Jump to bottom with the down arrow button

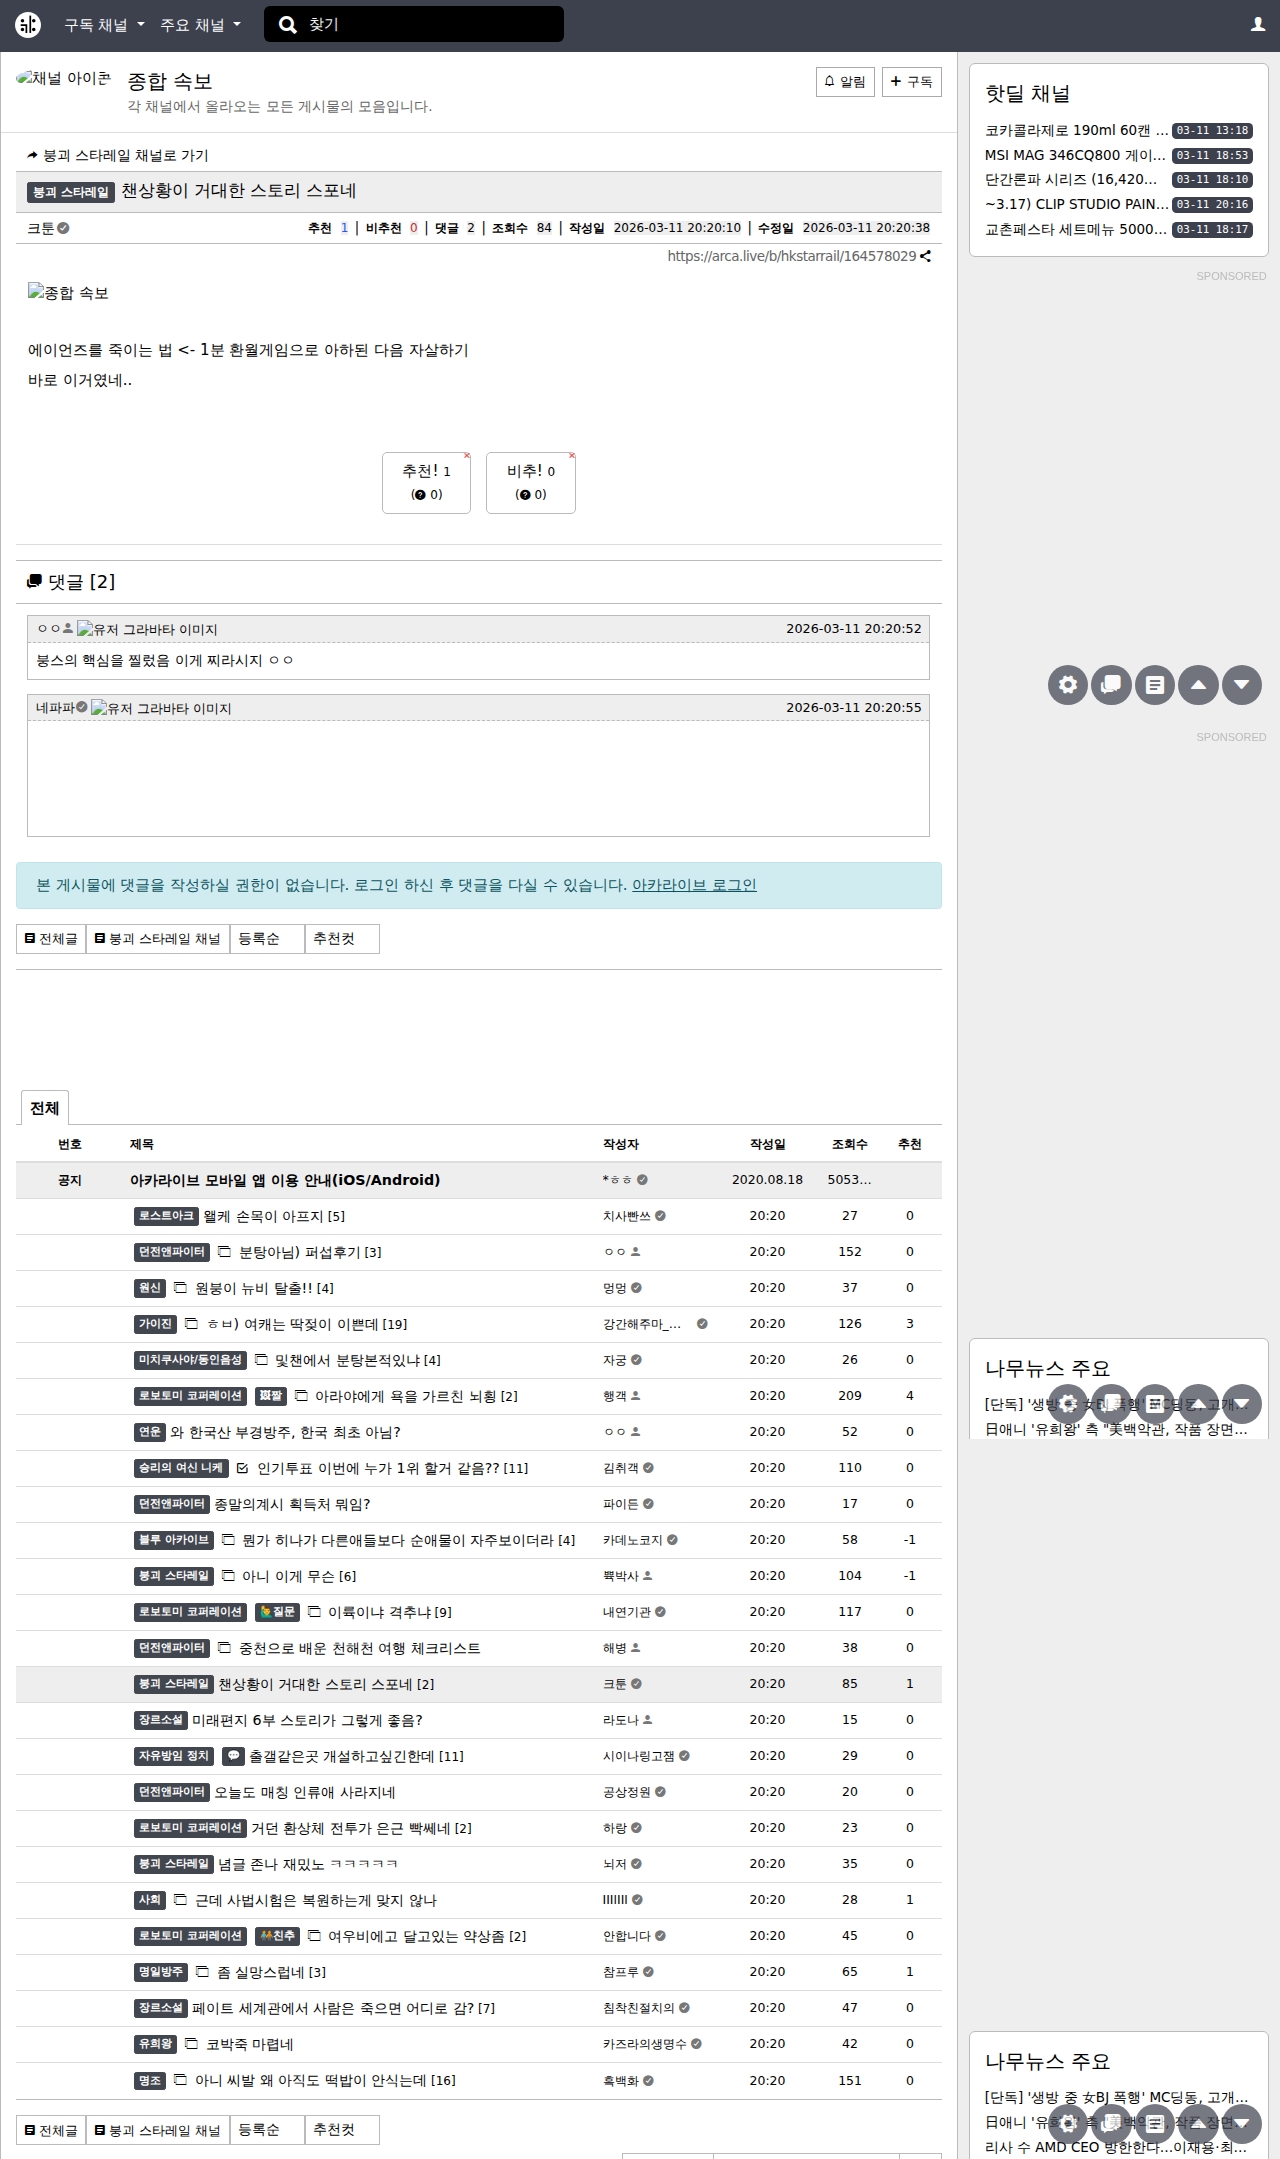point(1242,685)
